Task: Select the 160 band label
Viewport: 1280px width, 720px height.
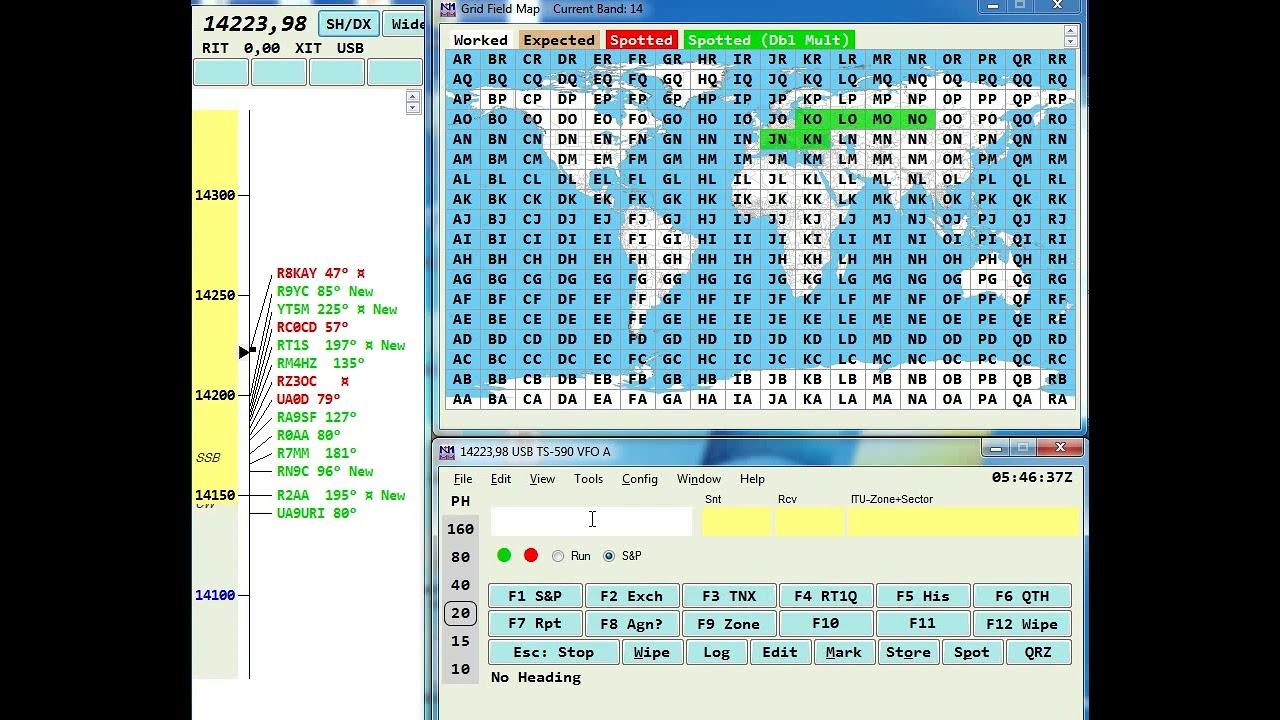Action: click(x=460, y=529)
